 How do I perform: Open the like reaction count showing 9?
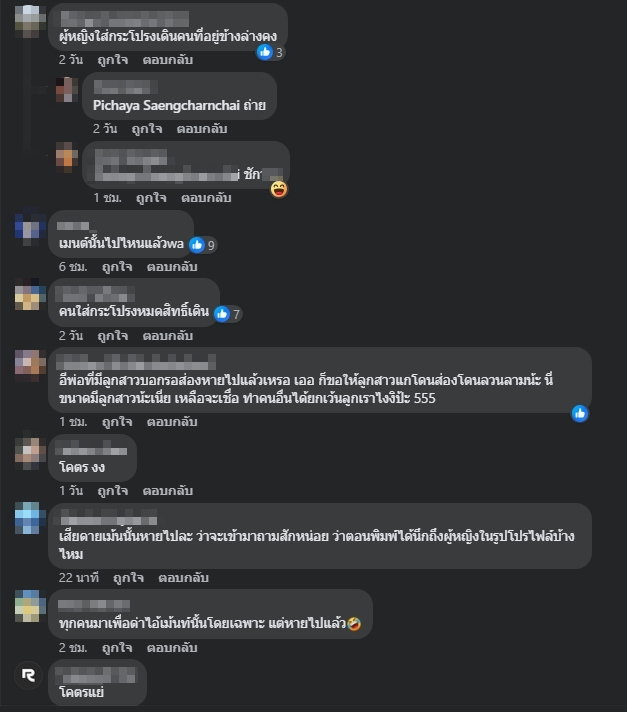pyautogui.click(x=203, y=245)
